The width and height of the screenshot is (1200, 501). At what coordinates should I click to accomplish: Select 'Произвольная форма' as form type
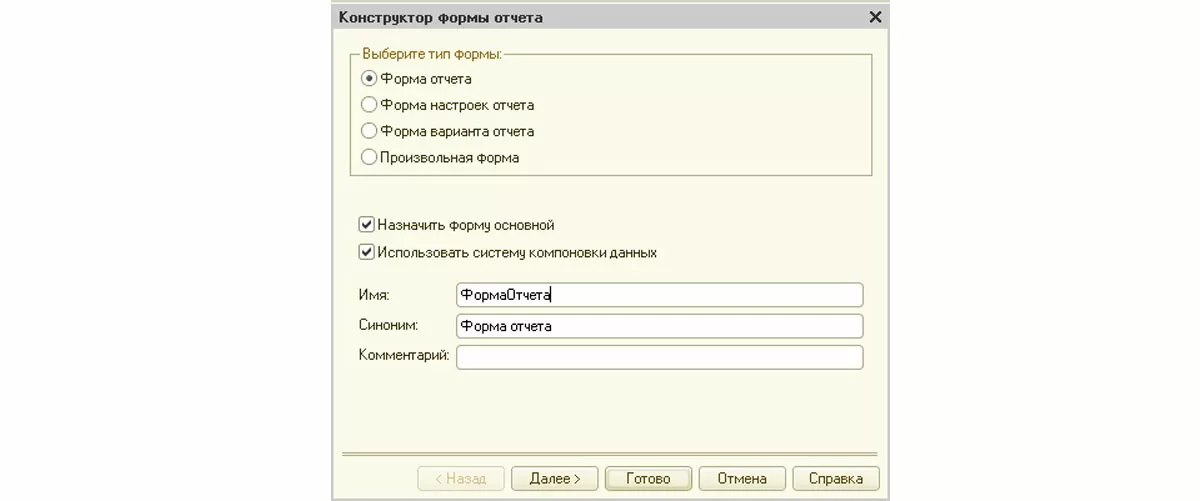click(x=369, y=157)
